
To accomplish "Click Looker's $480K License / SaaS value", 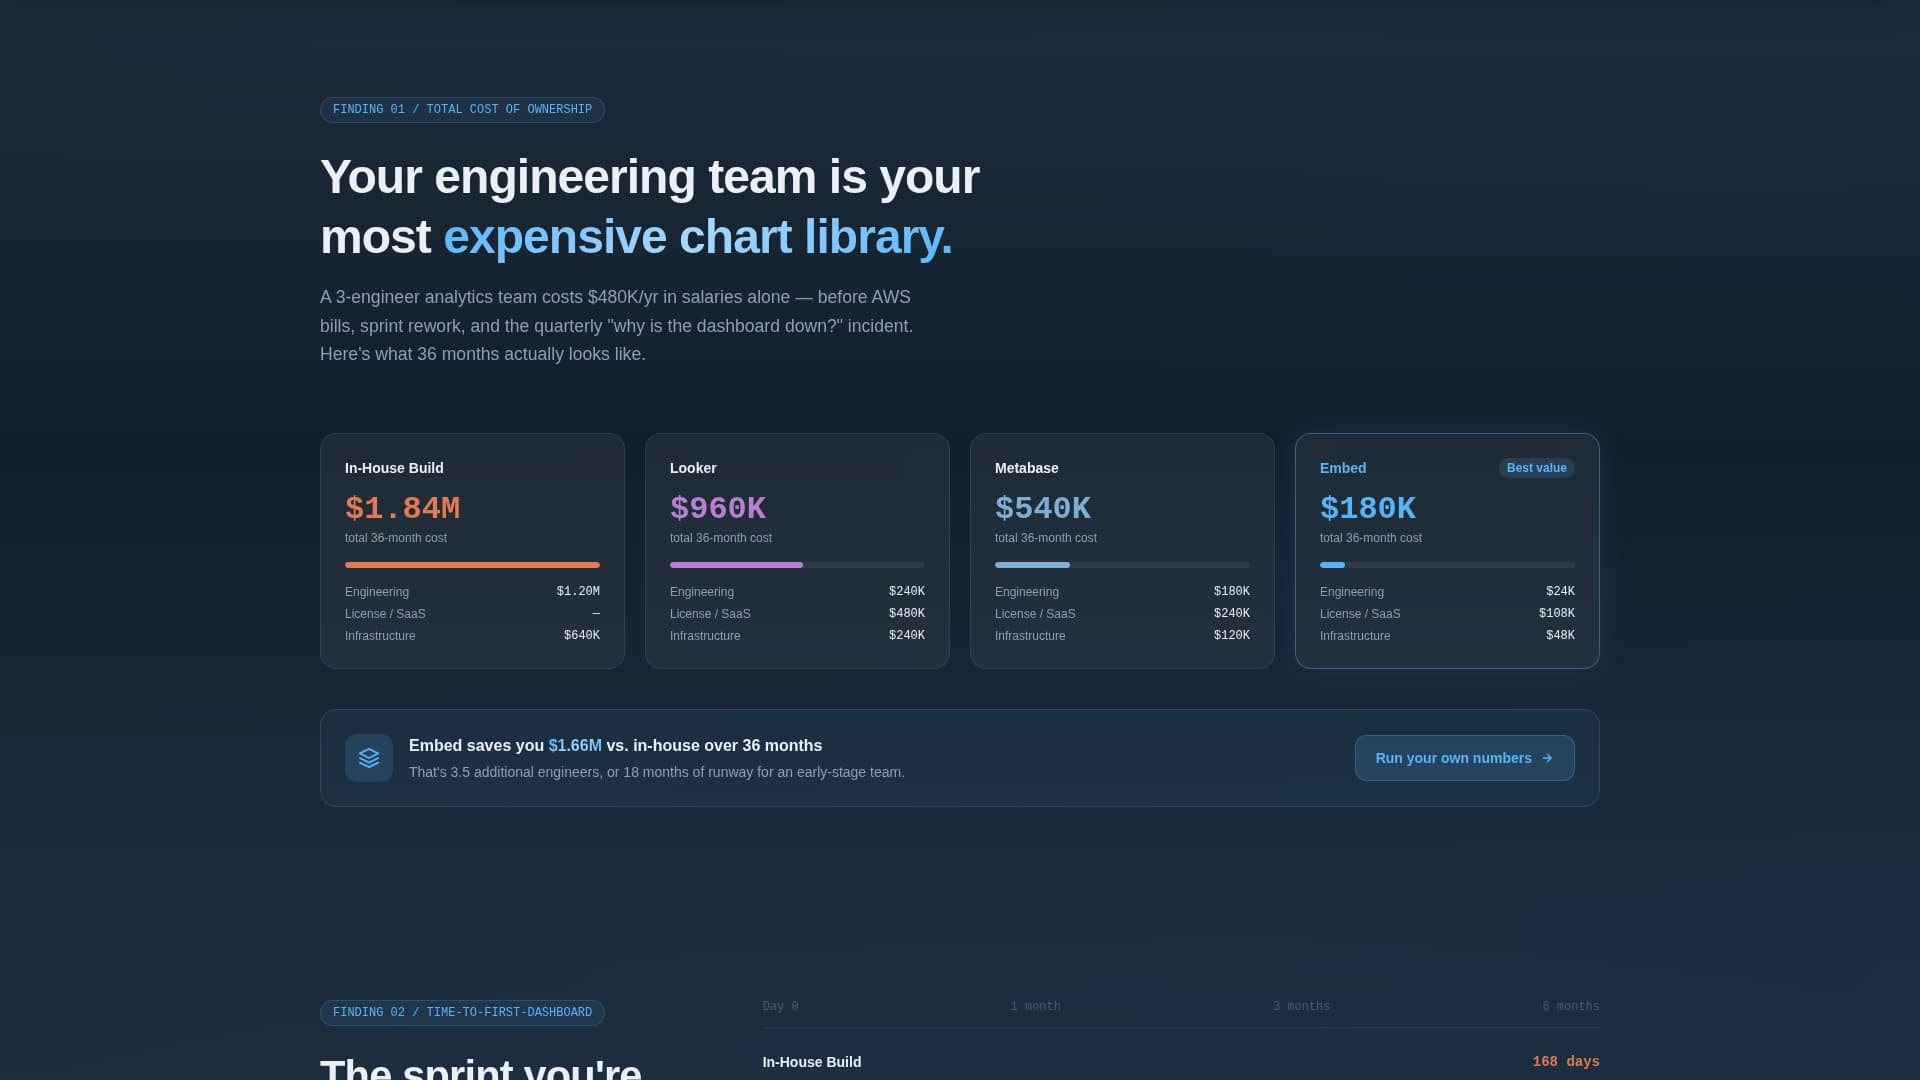I will (x=907, y=614).
